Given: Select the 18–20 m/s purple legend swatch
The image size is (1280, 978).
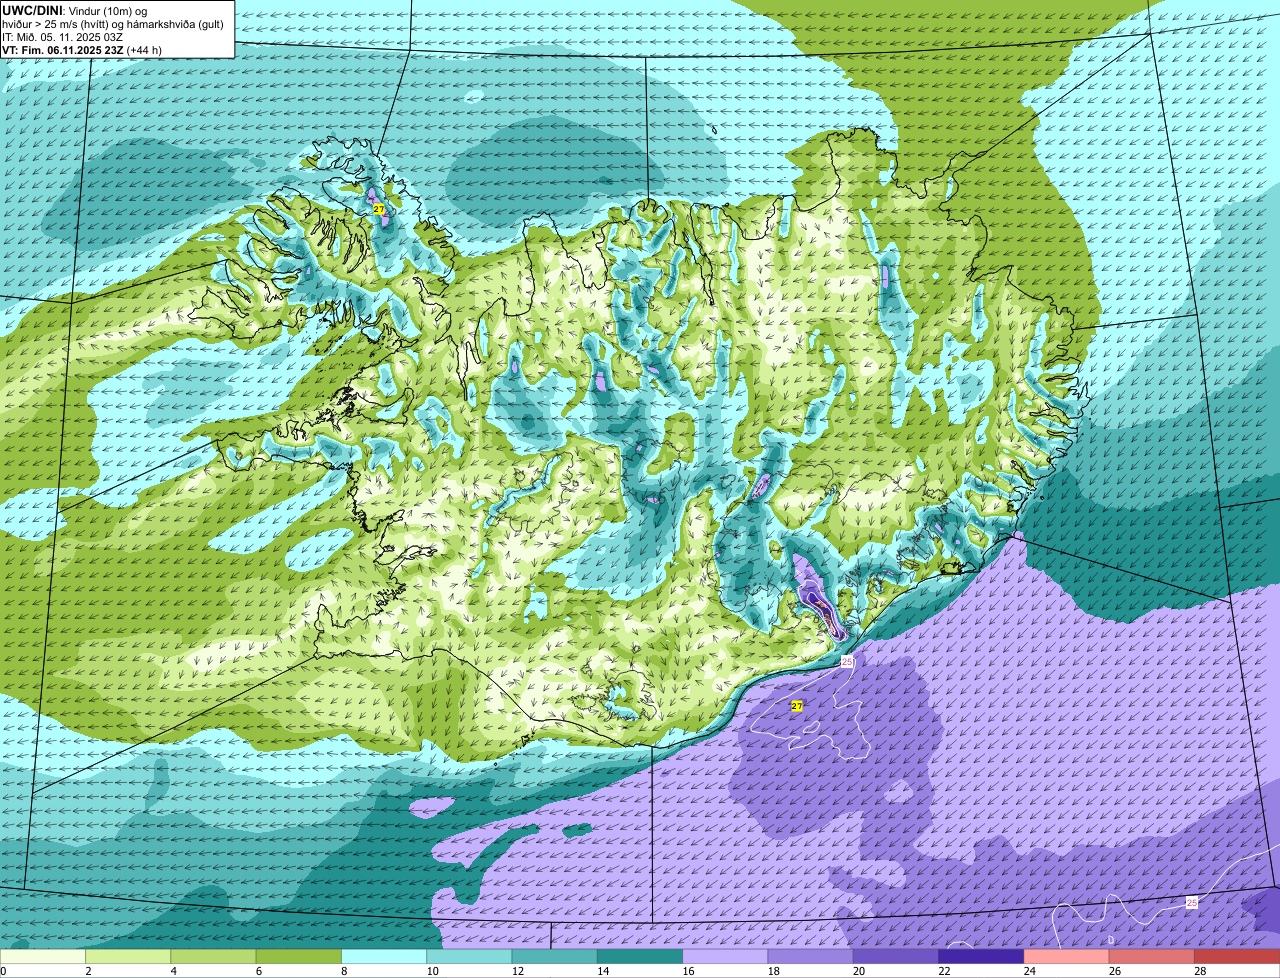Looking at the screenshot, I should pyautogui.click(x=811, y=957).
